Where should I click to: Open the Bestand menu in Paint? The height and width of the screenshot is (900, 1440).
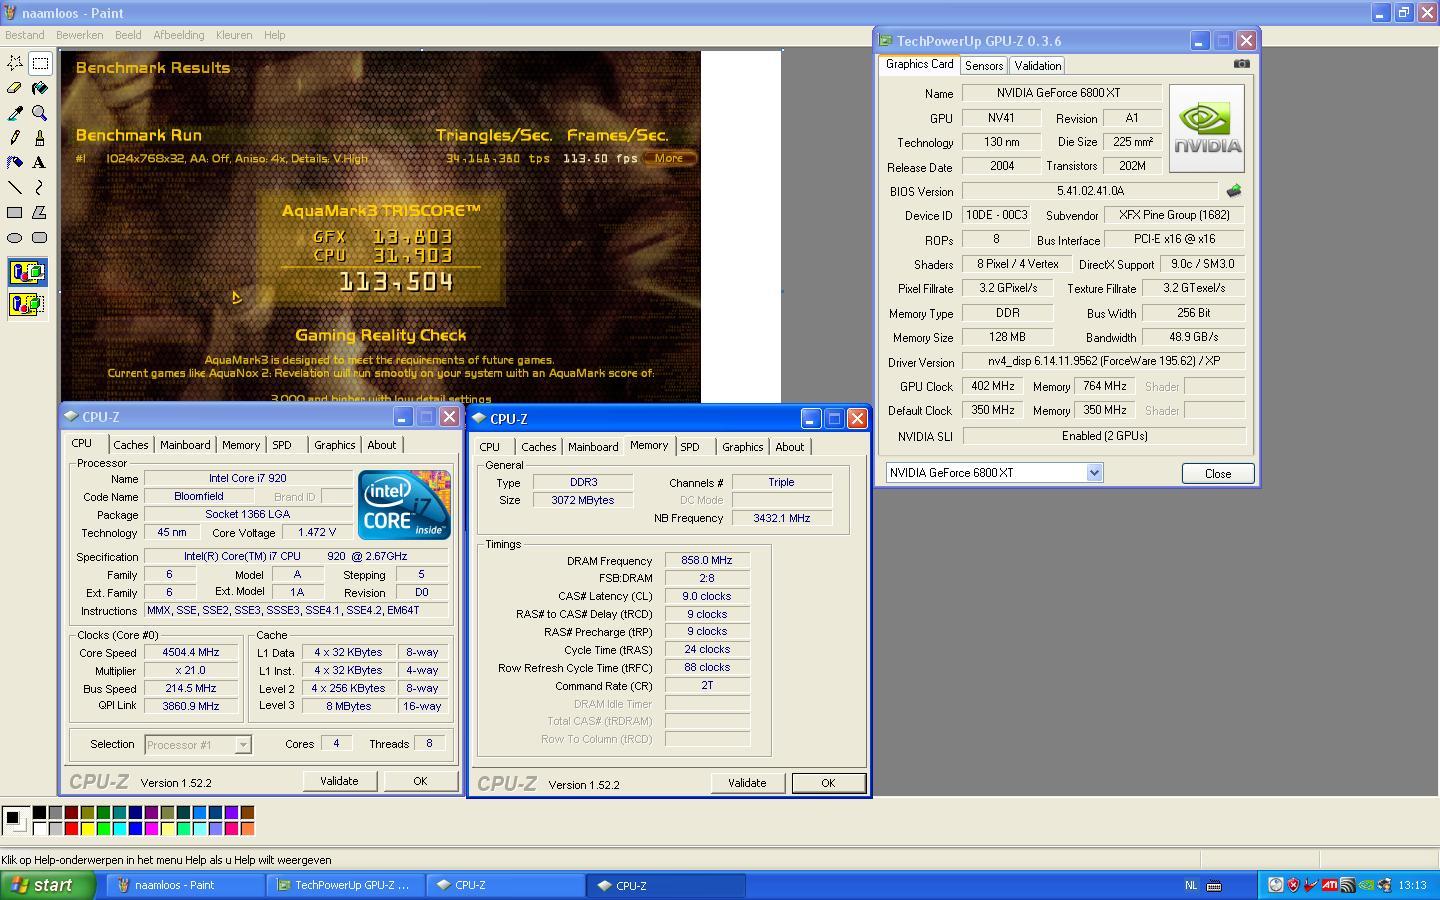pos(25,35)
